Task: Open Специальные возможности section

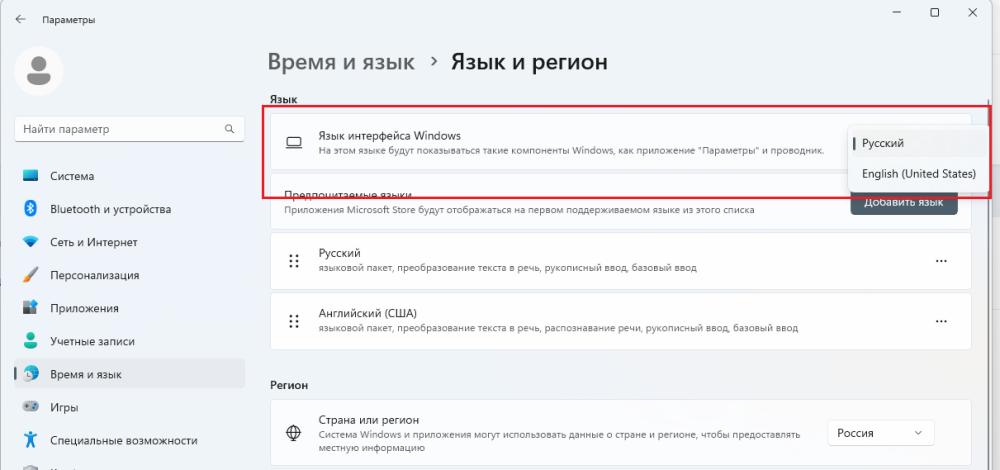Action: (123, 440)
